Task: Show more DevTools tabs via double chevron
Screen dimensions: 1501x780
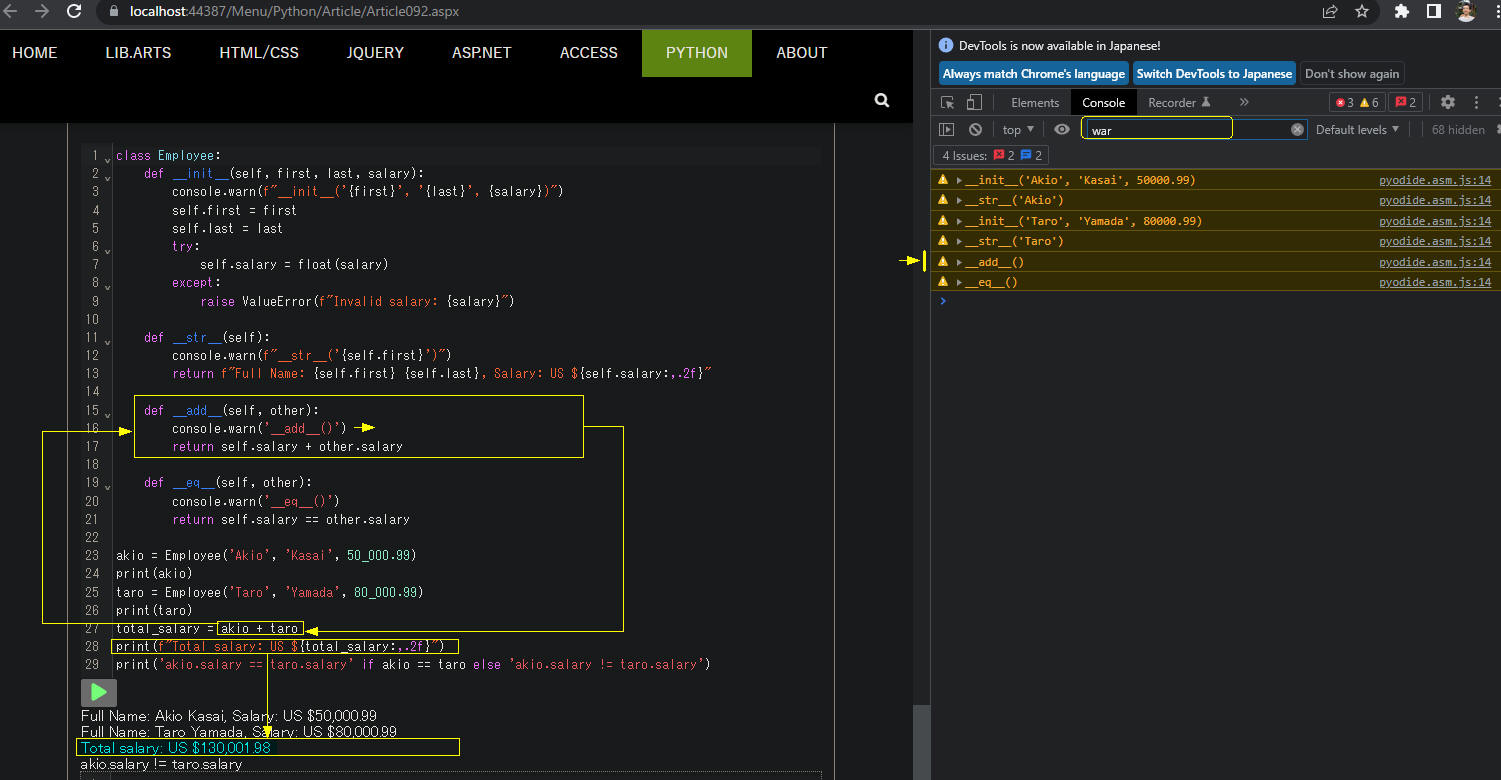Action: [x=1244, y=102]
